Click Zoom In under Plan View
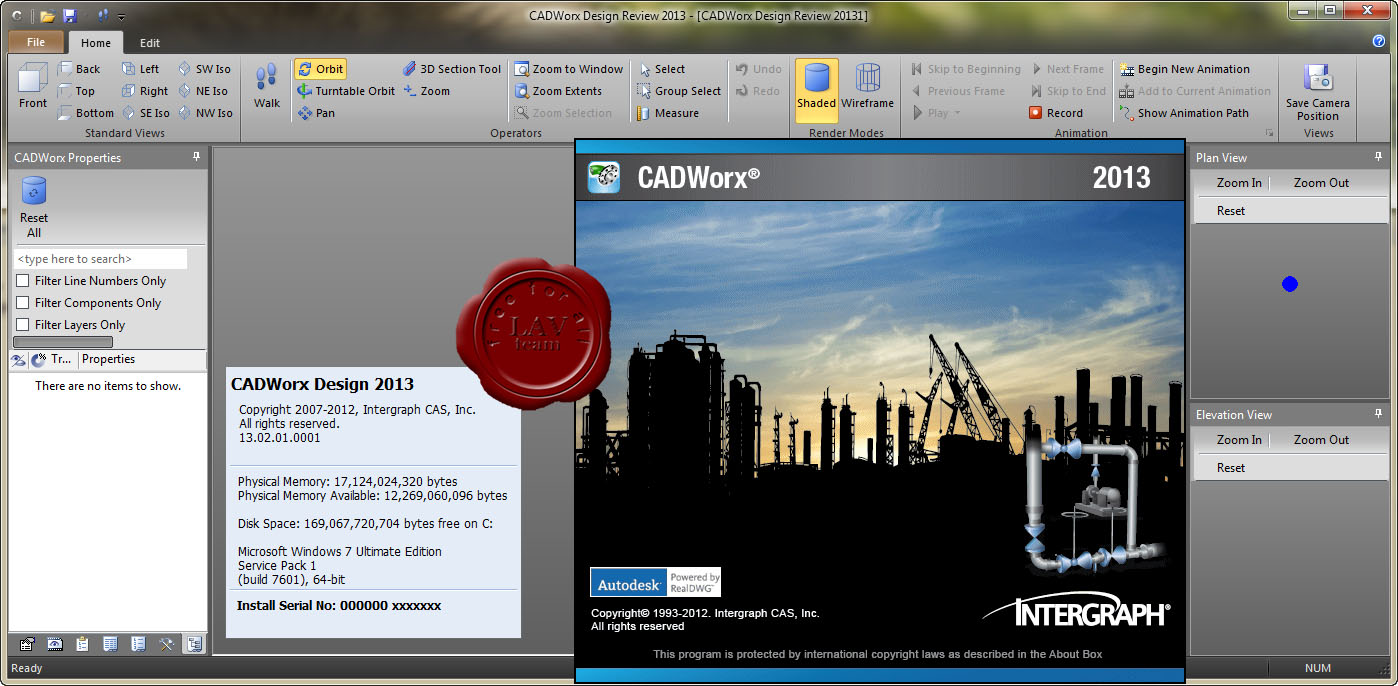Screen dimensions: 1398x686 [1239, 183]
